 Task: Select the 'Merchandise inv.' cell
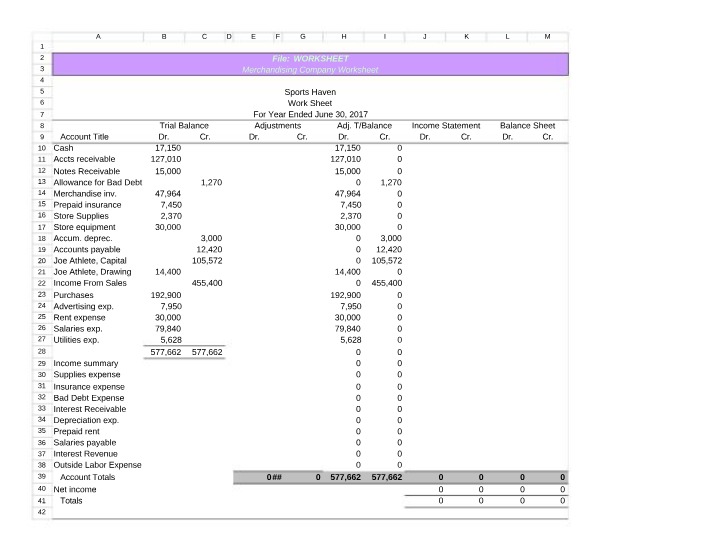coord(85,194)
